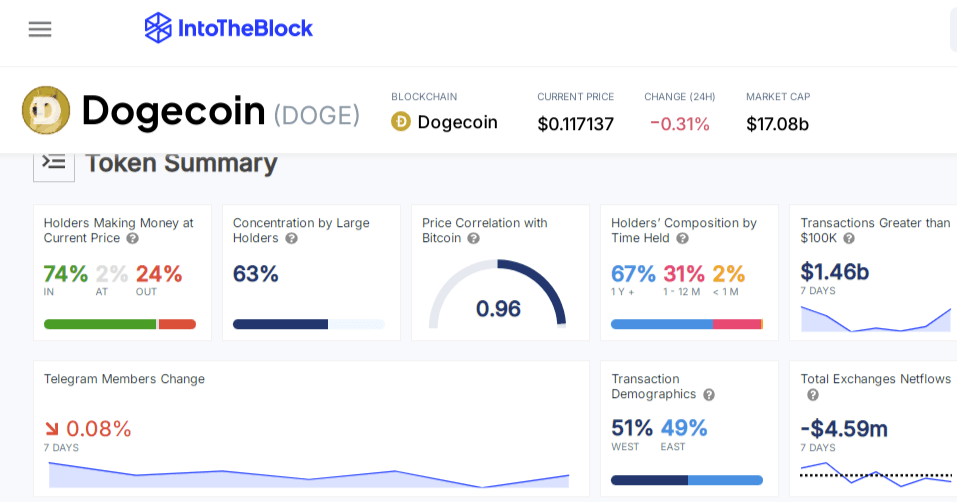Click the red down arrow on Telegram change

point(52,429)
